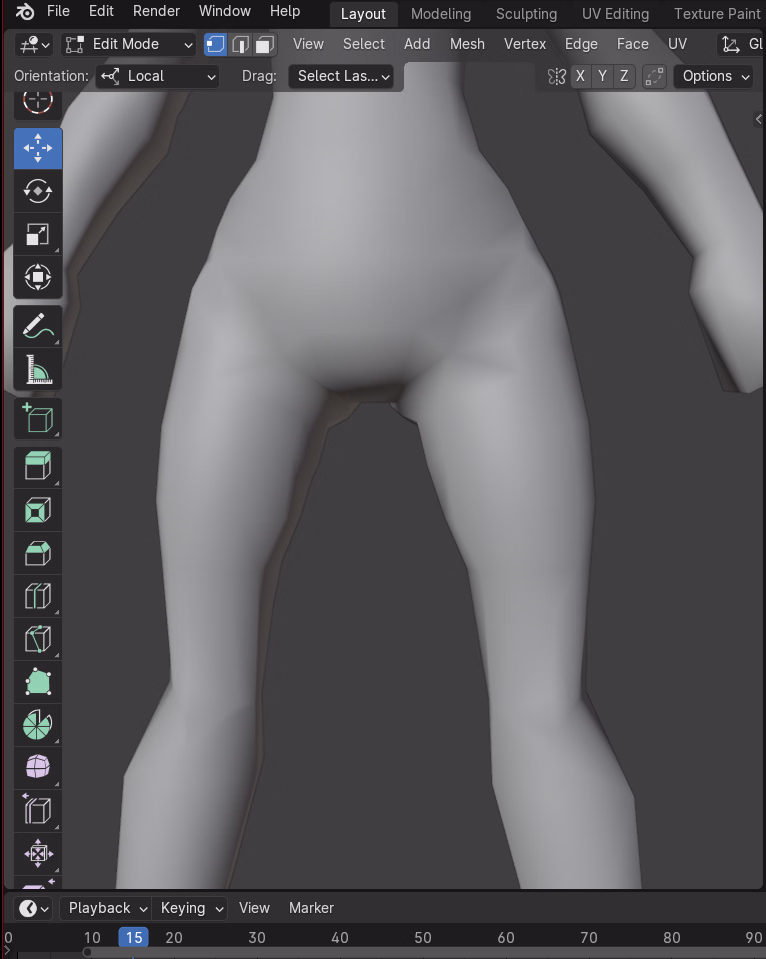Click the current frame 15 marker
Screen dimensions: 766x959
[133, 938]
